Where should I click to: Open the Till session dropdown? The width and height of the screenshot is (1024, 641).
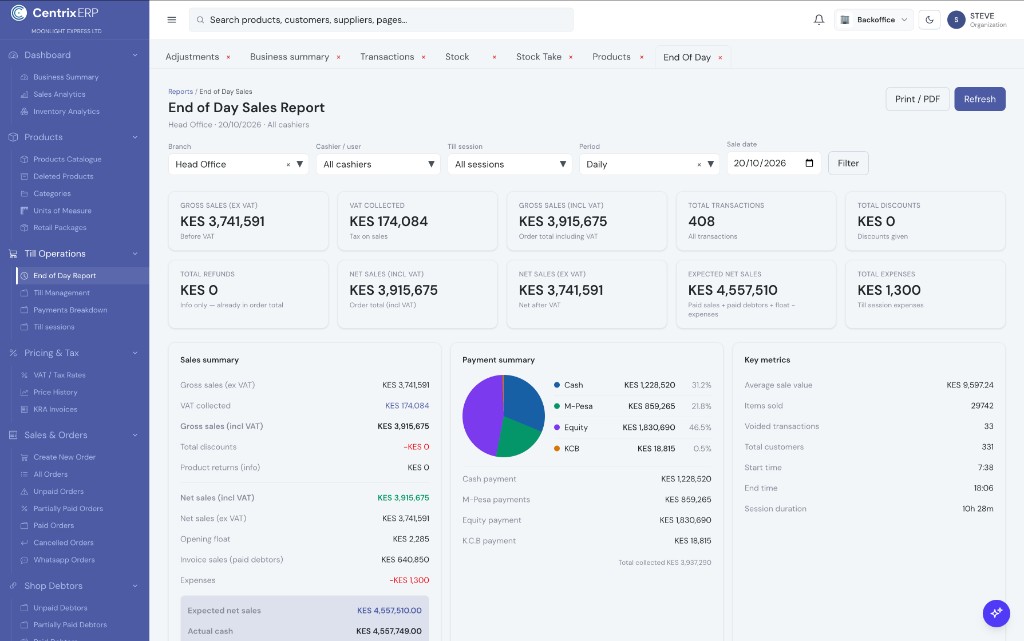(509, 164)
